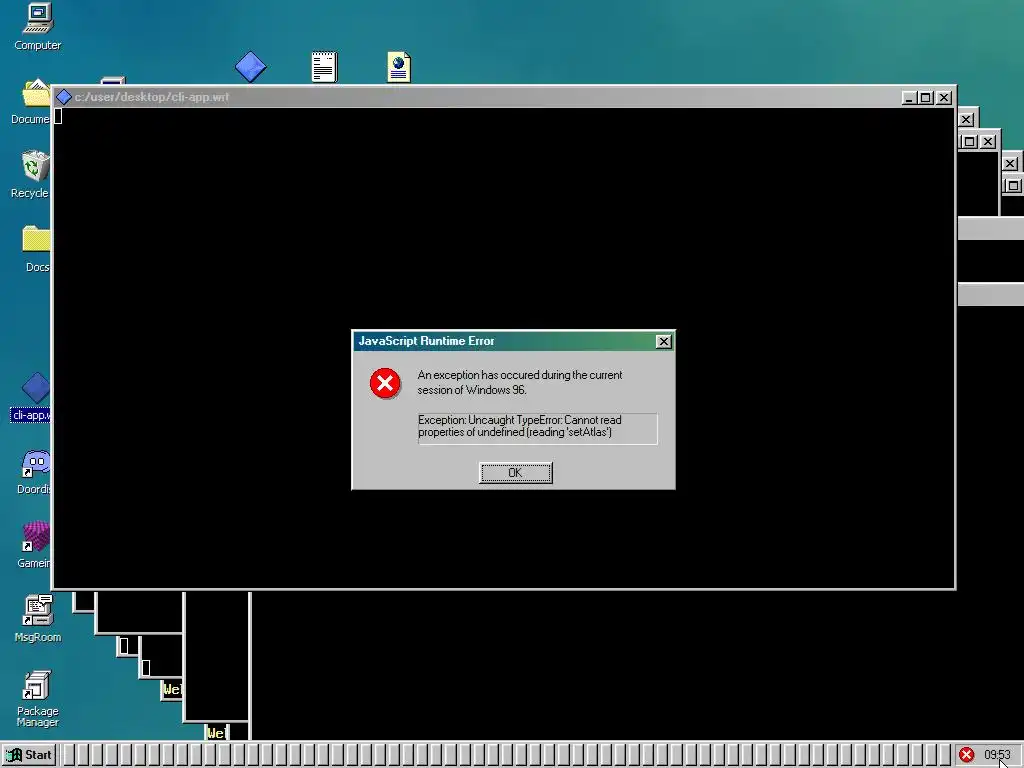
Task: Click the red error tray icon
Action: (967, 755)
